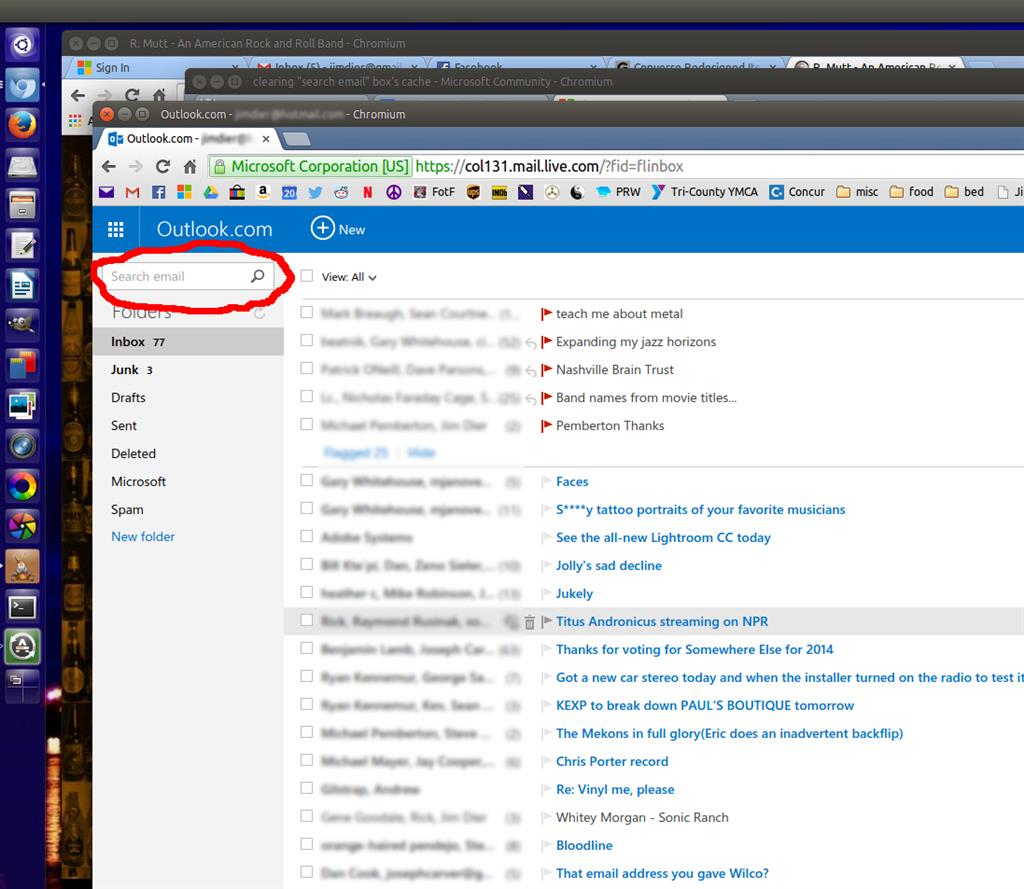Check the Whitey Morgan - Sonic Ranch message
This screenshot has width=1024, height=889.
click(306, 816)
